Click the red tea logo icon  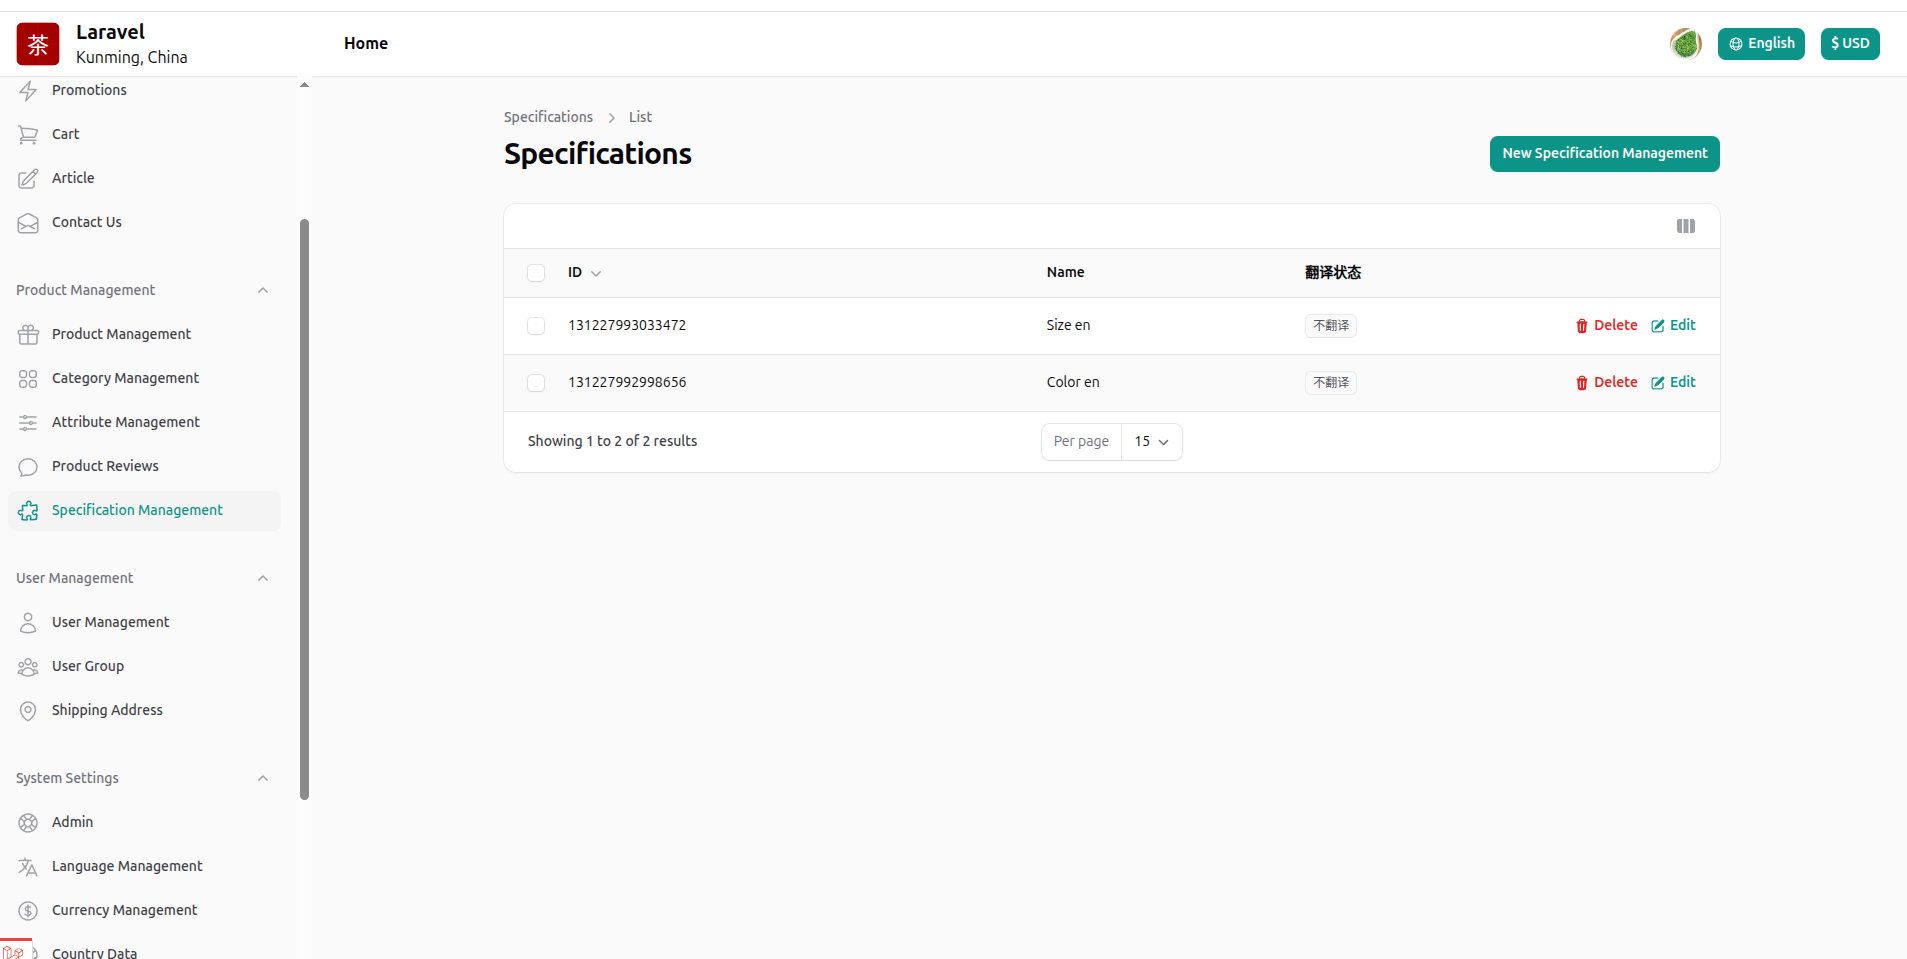[38, 44]
